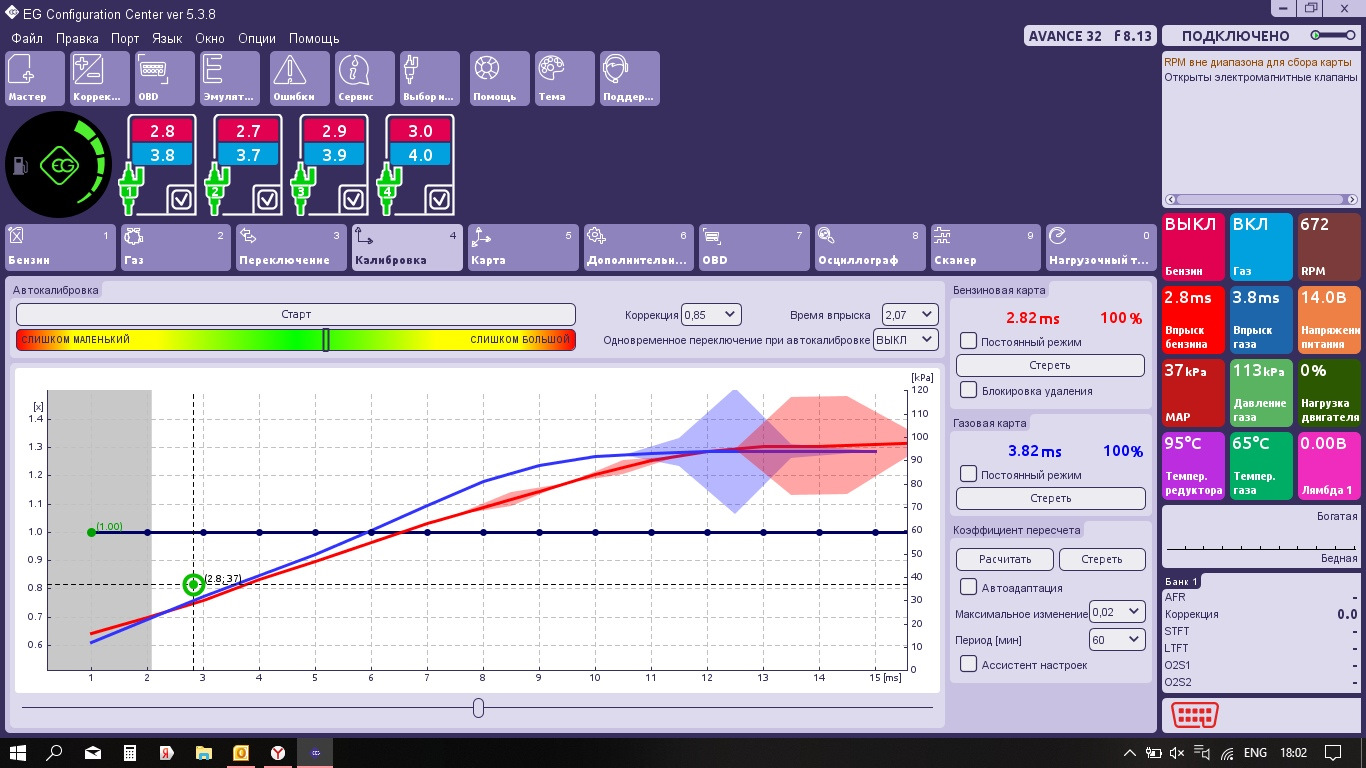Click the ENG language indicator in the tray
The width and height of the screenshot is (1366, 768).
click(1255, 752)
